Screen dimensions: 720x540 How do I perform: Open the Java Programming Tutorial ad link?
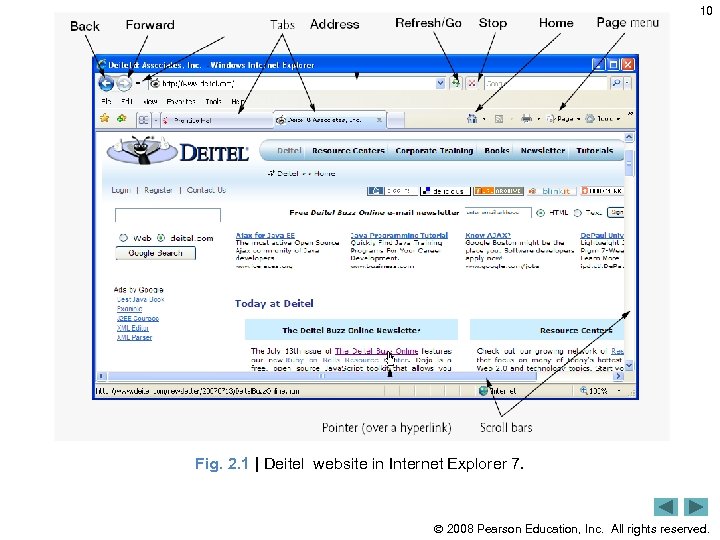pyautogui.click(x=399, y=235)
